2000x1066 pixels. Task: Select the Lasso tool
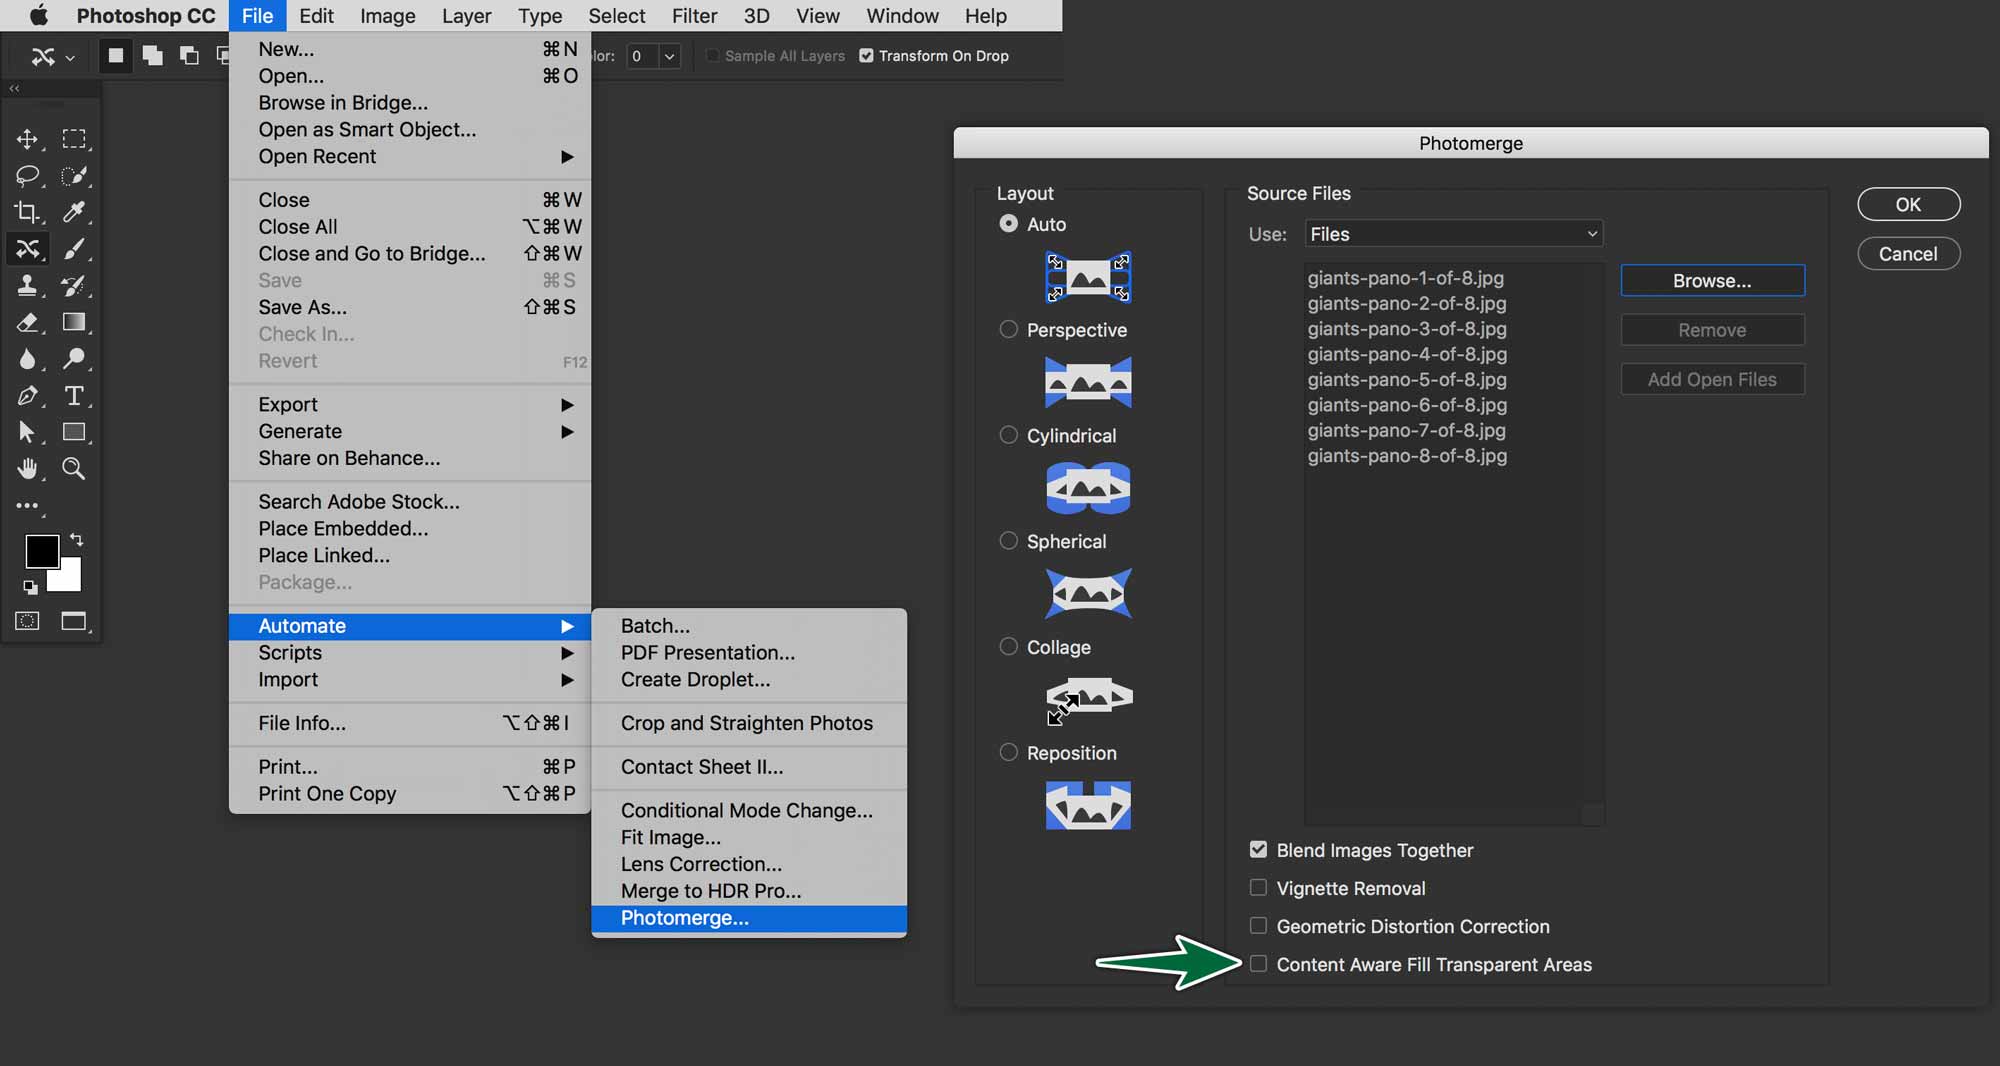click(27, 176)
